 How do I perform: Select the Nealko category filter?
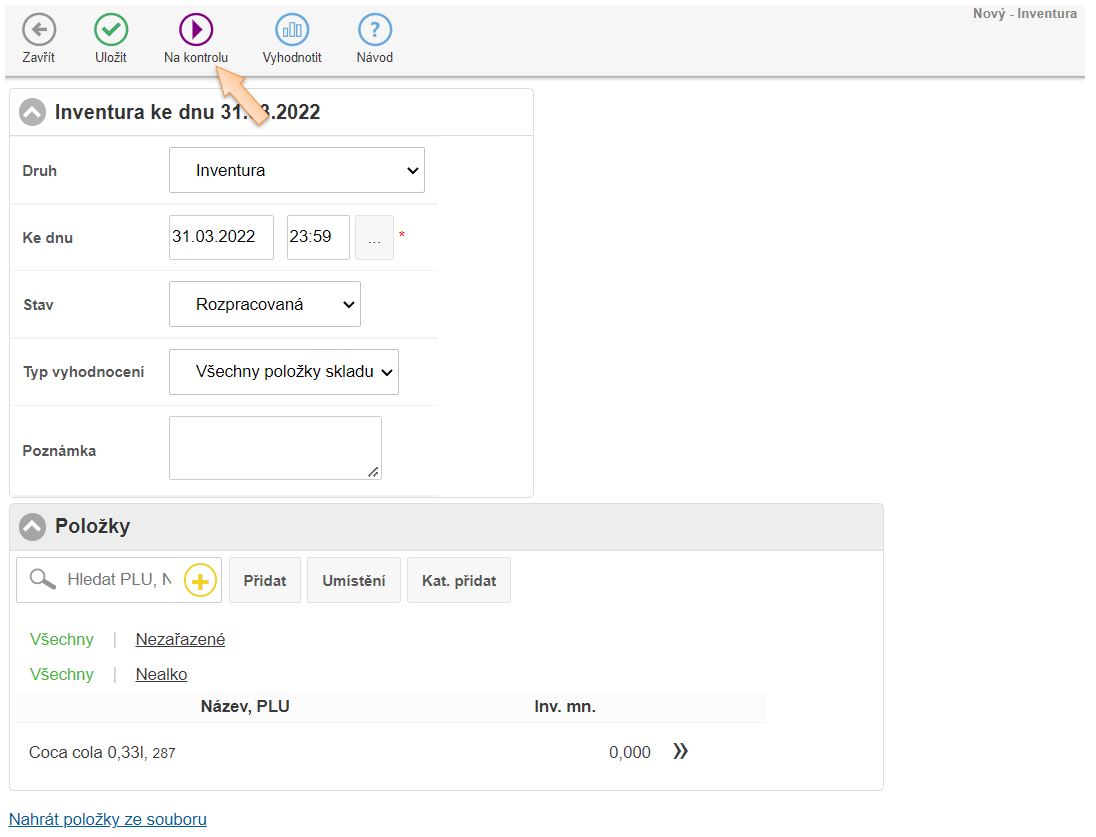click(x=161, y=675)
